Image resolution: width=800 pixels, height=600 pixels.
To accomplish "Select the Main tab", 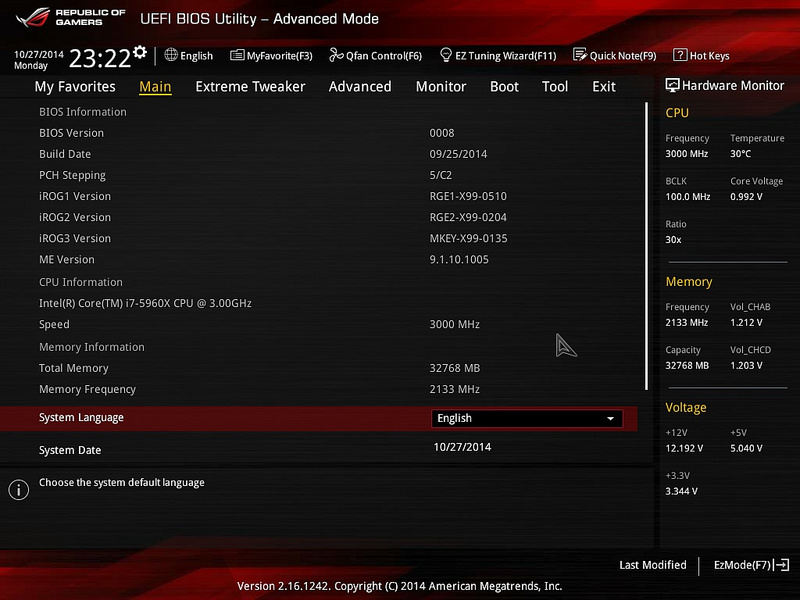I will pyautogui.click(x=155, y=87).
